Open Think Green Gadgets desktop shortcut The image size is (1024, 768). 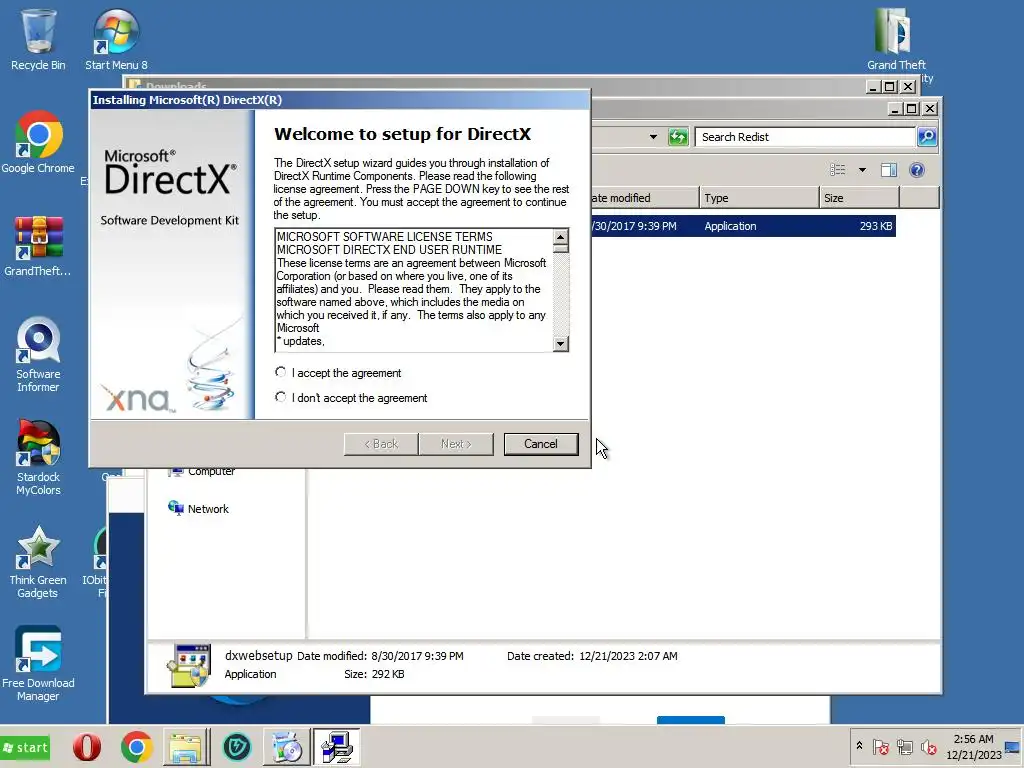click(x=38, y=562)
